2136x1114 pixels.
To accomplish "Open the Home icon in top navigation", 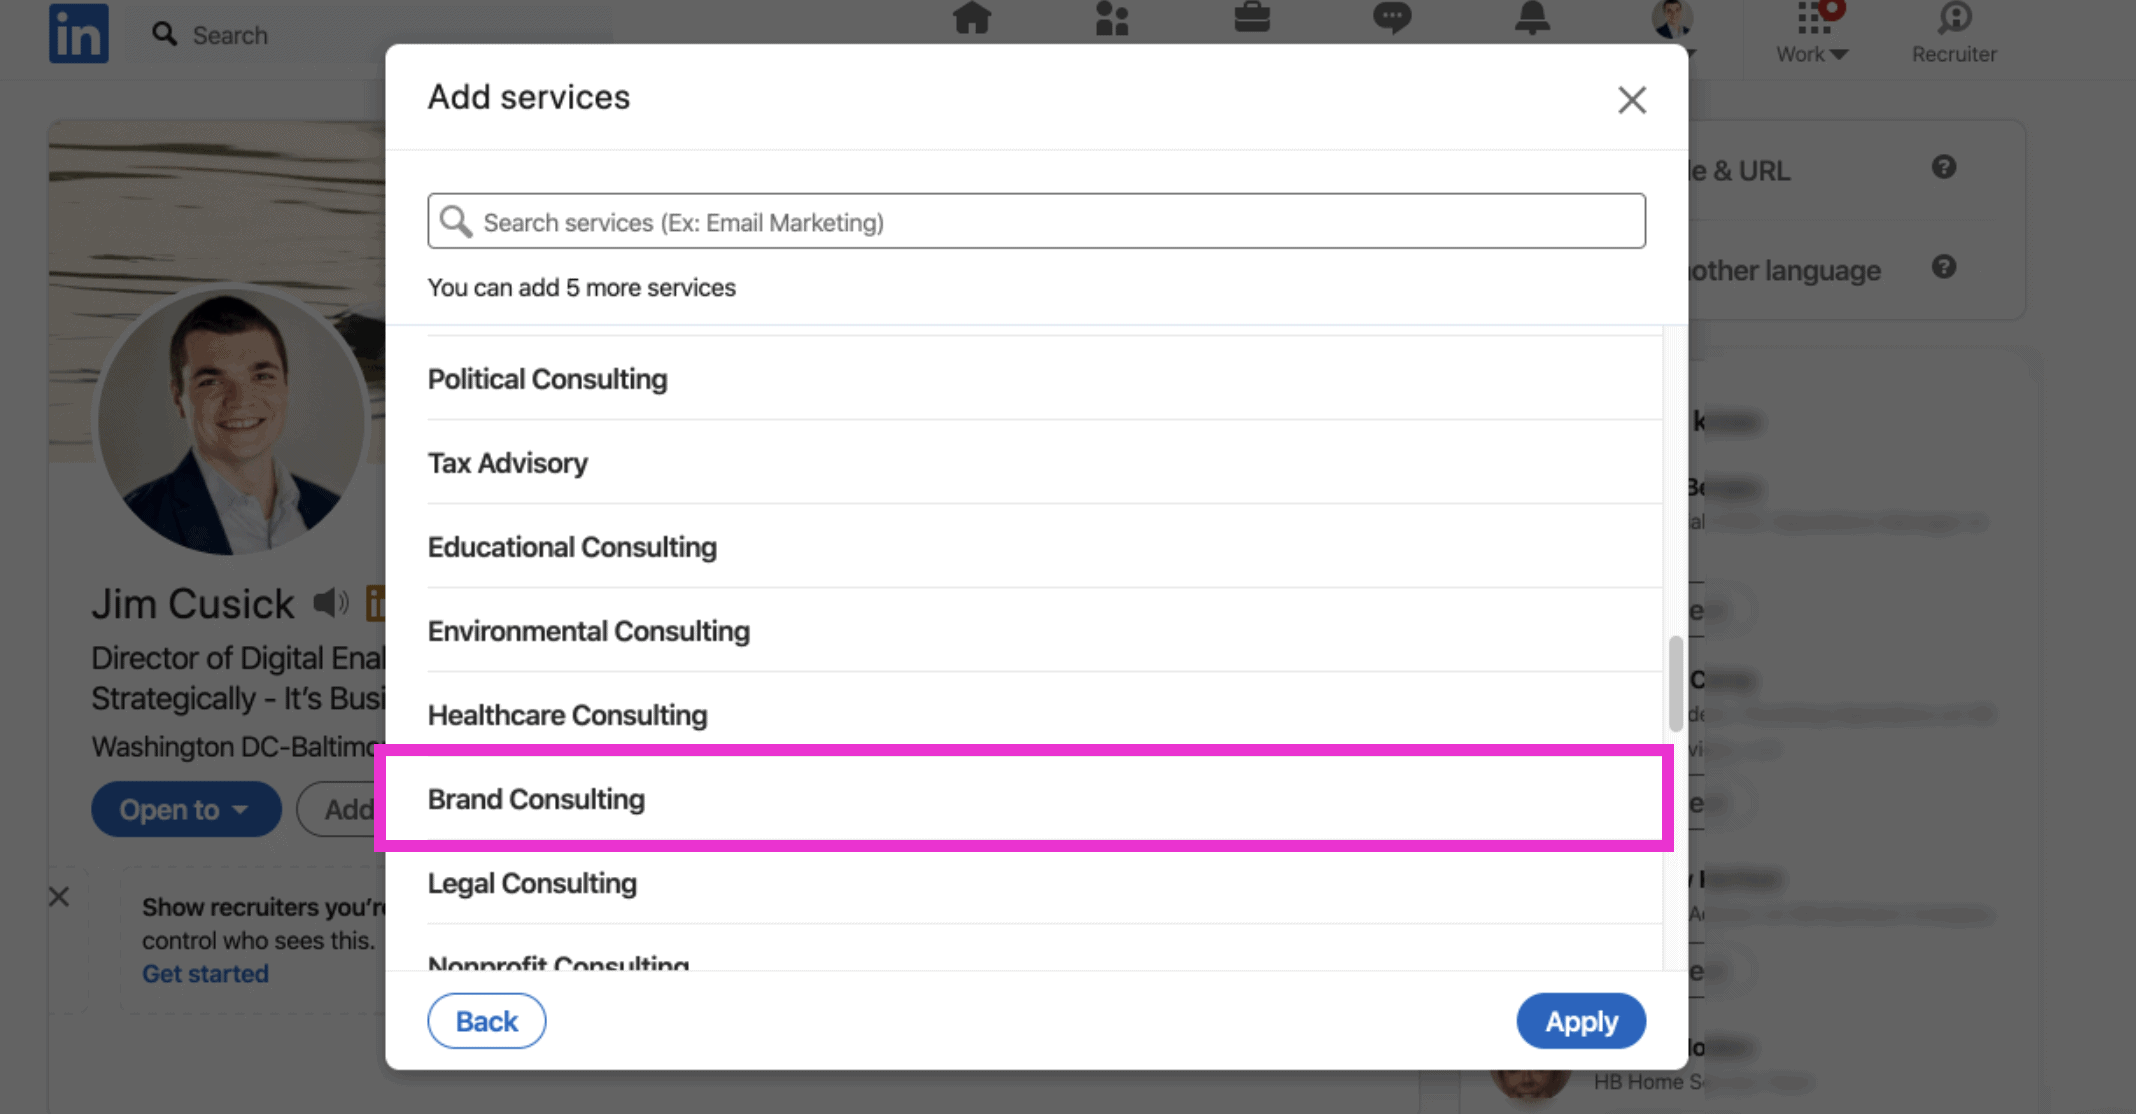I will [972, 17].
